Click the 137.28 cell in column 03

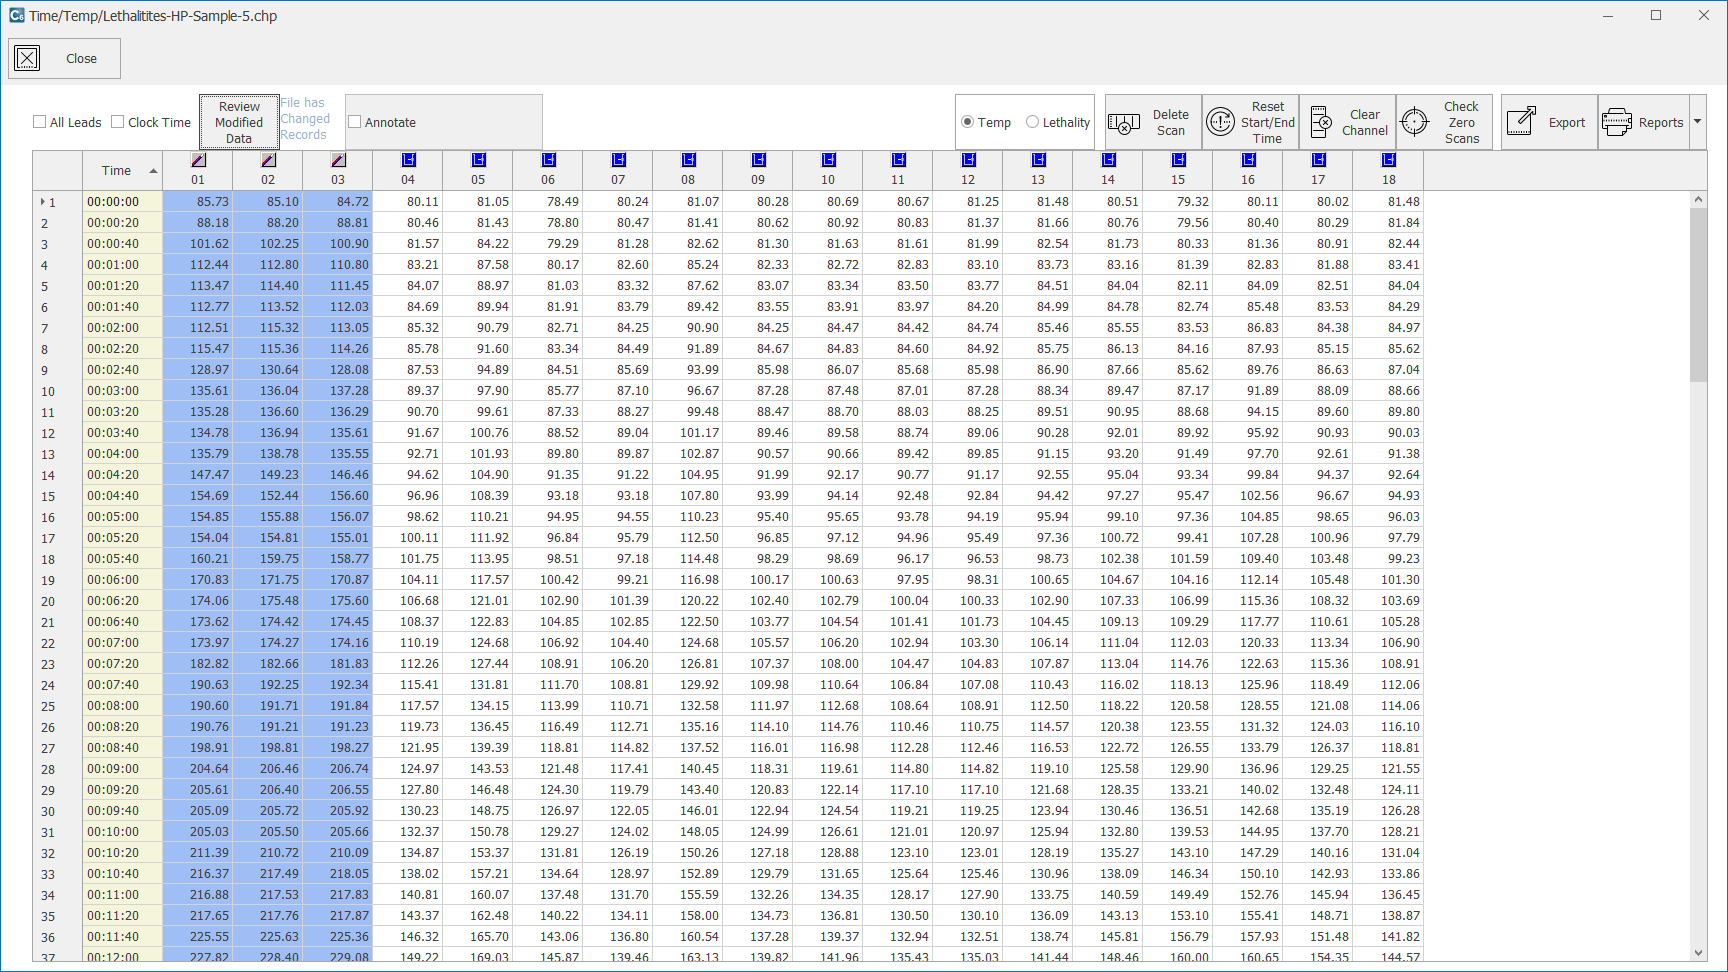[338, 391]
